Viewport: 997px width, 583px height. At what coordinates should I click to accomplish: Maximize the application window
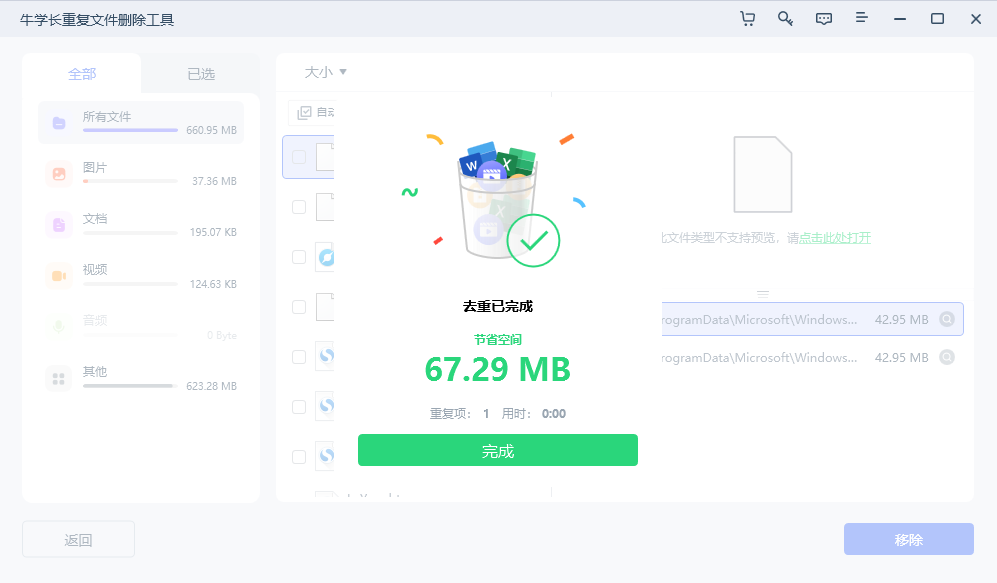pos(937,19)
